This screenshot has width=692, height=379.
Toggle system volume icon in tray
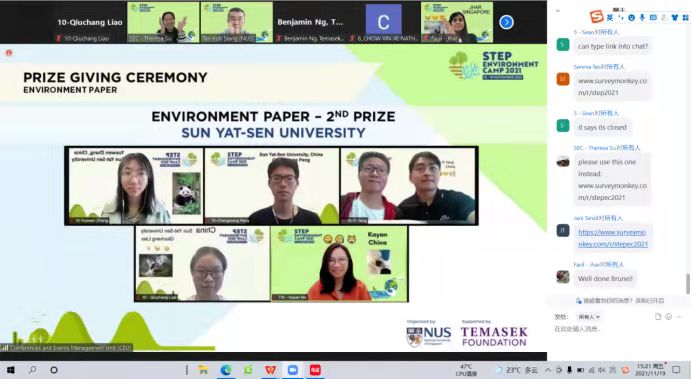[x=602, y=370]
